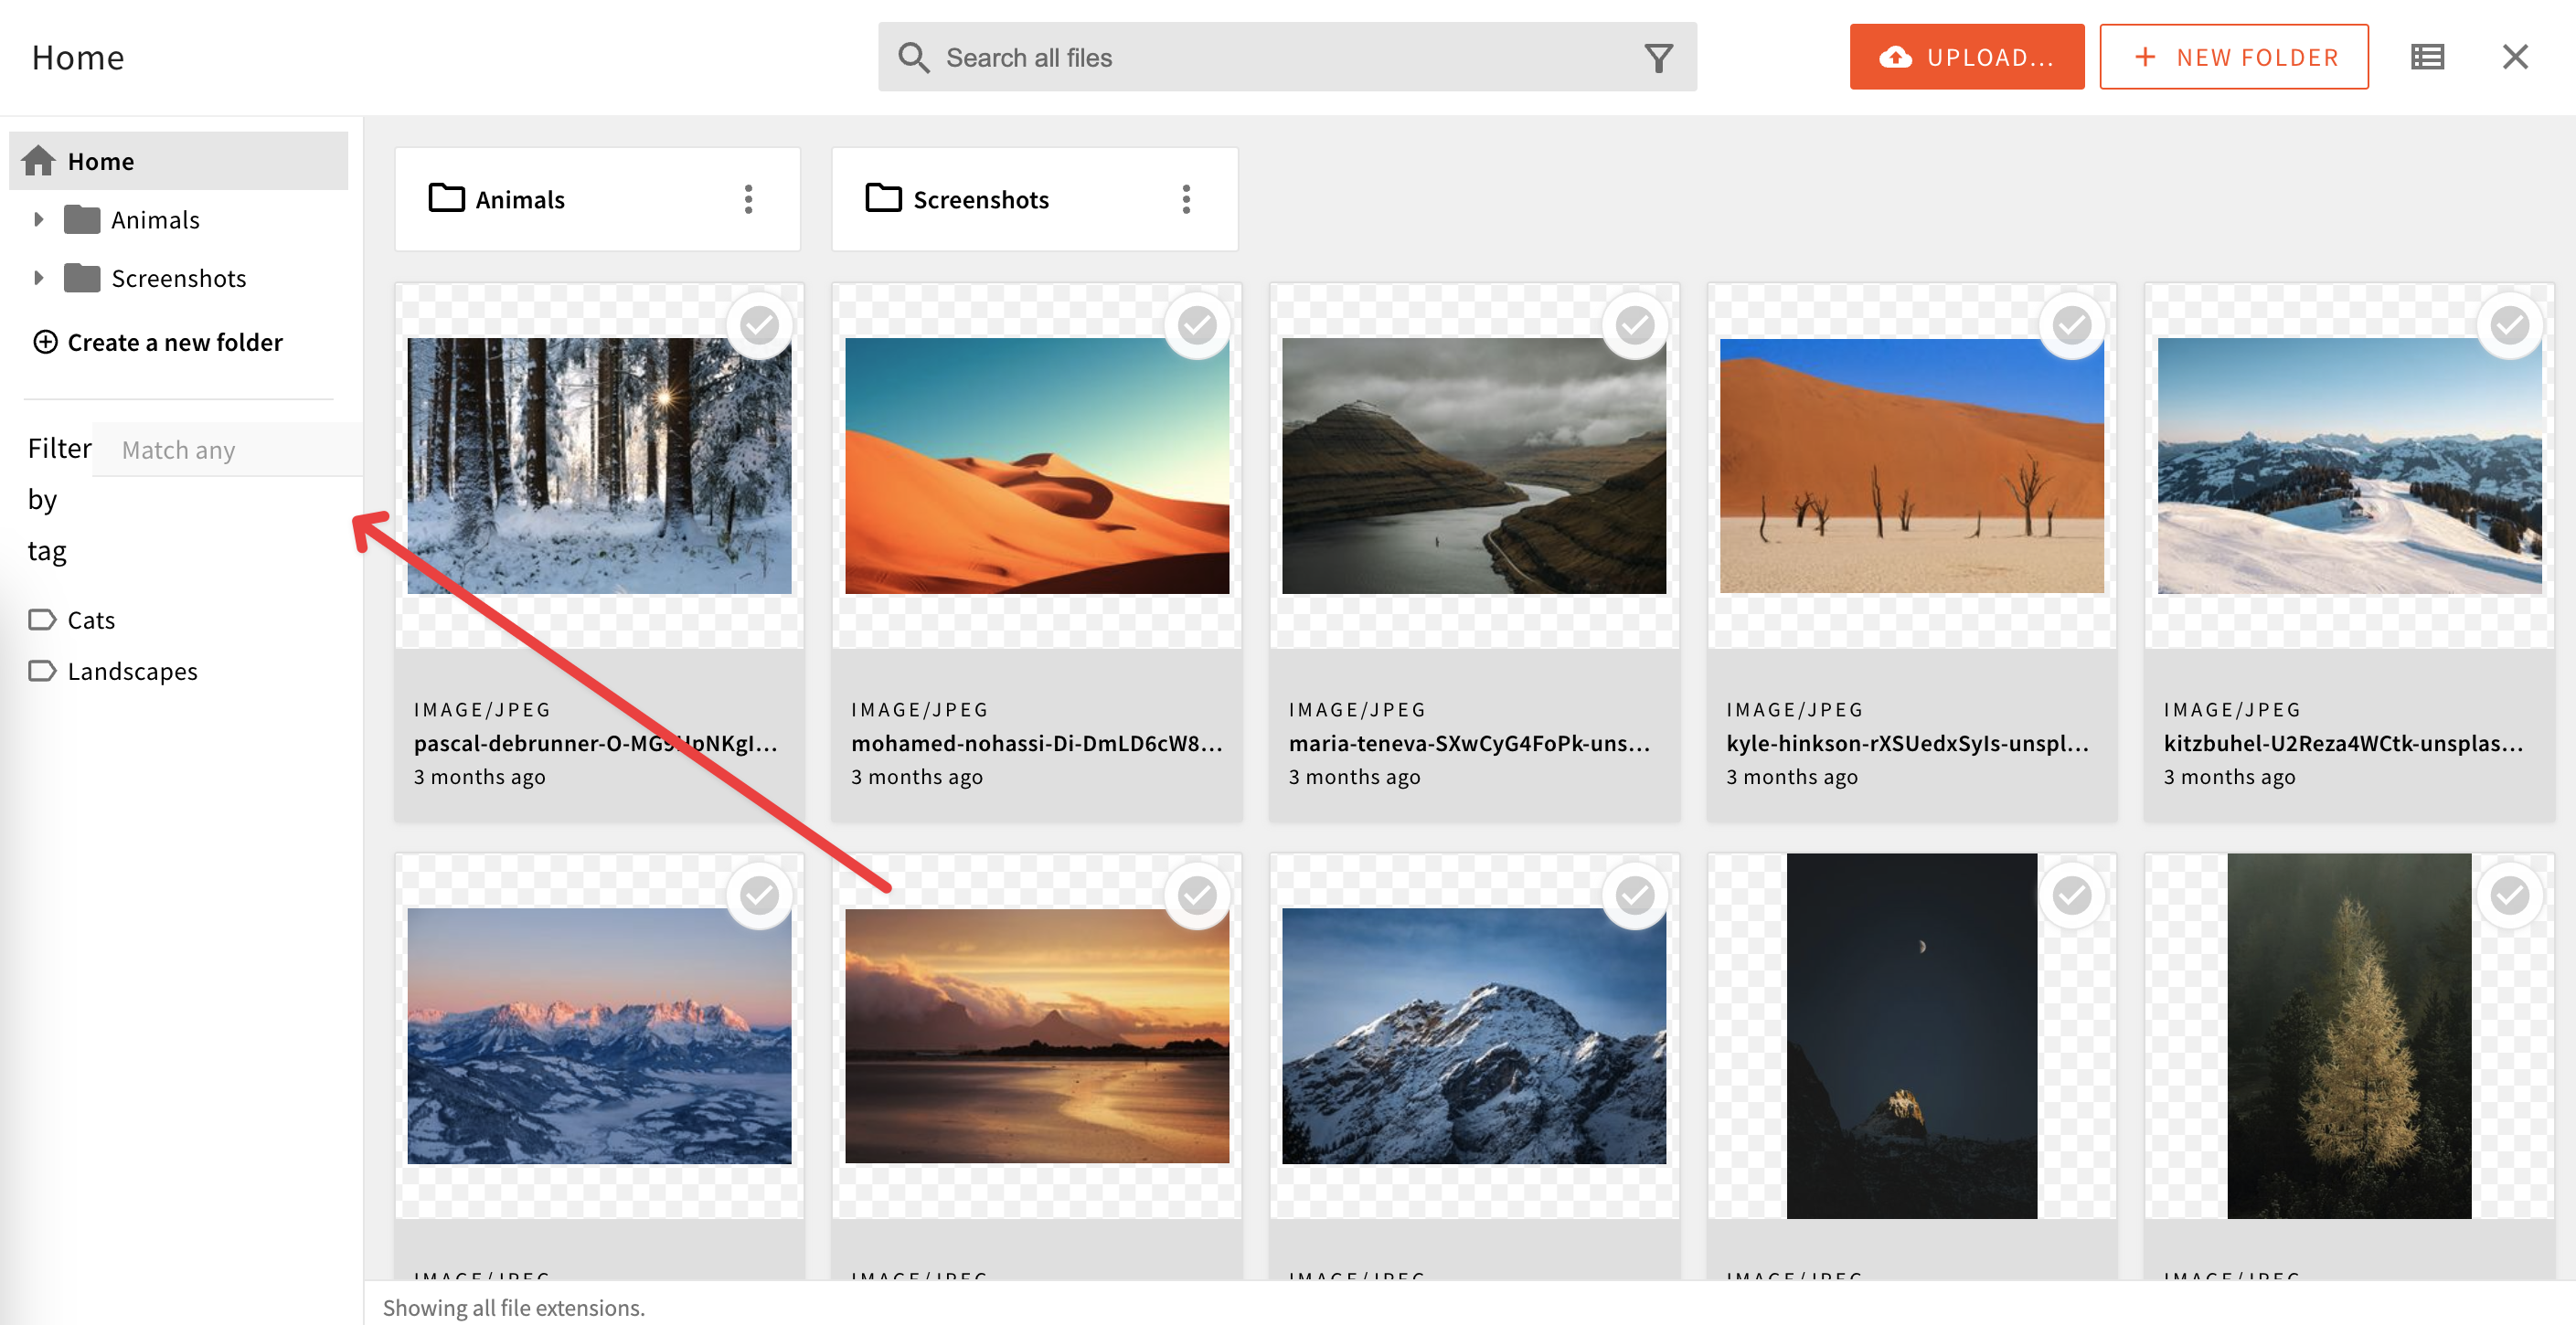Screen dimensions: 2576x1325
Task: Select the snowy forest image via its checkmark
Action: [760, 324]
